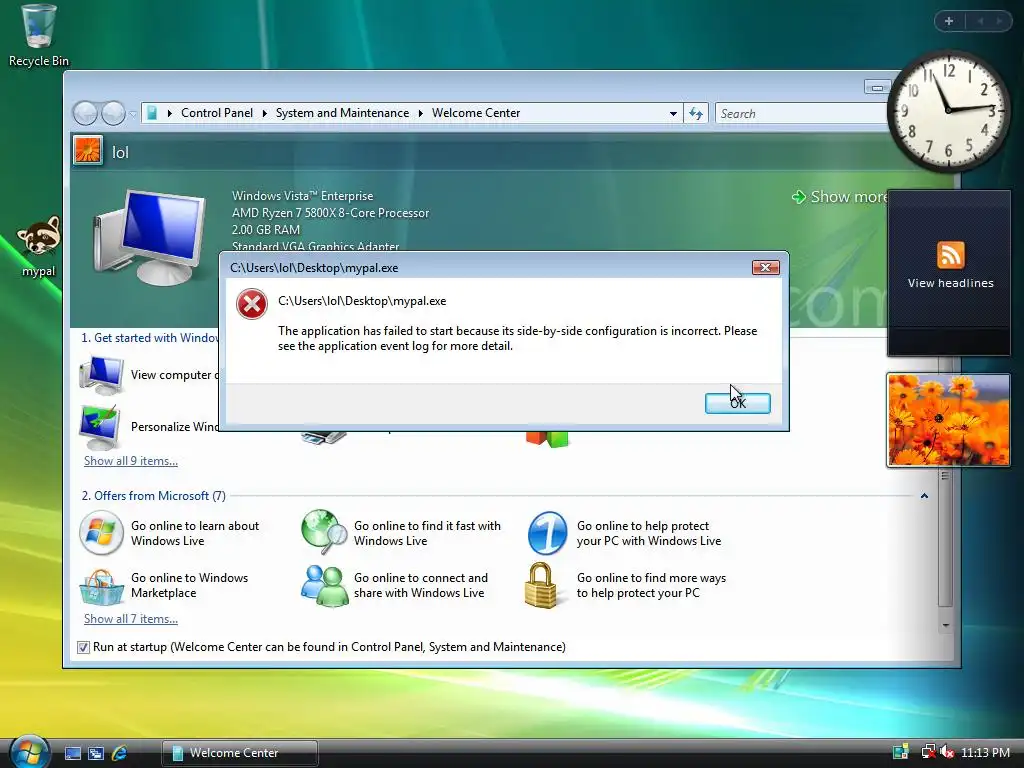Open Go online to help protect your PC
The image size is (1024, 768).
(x=648, y=533)
